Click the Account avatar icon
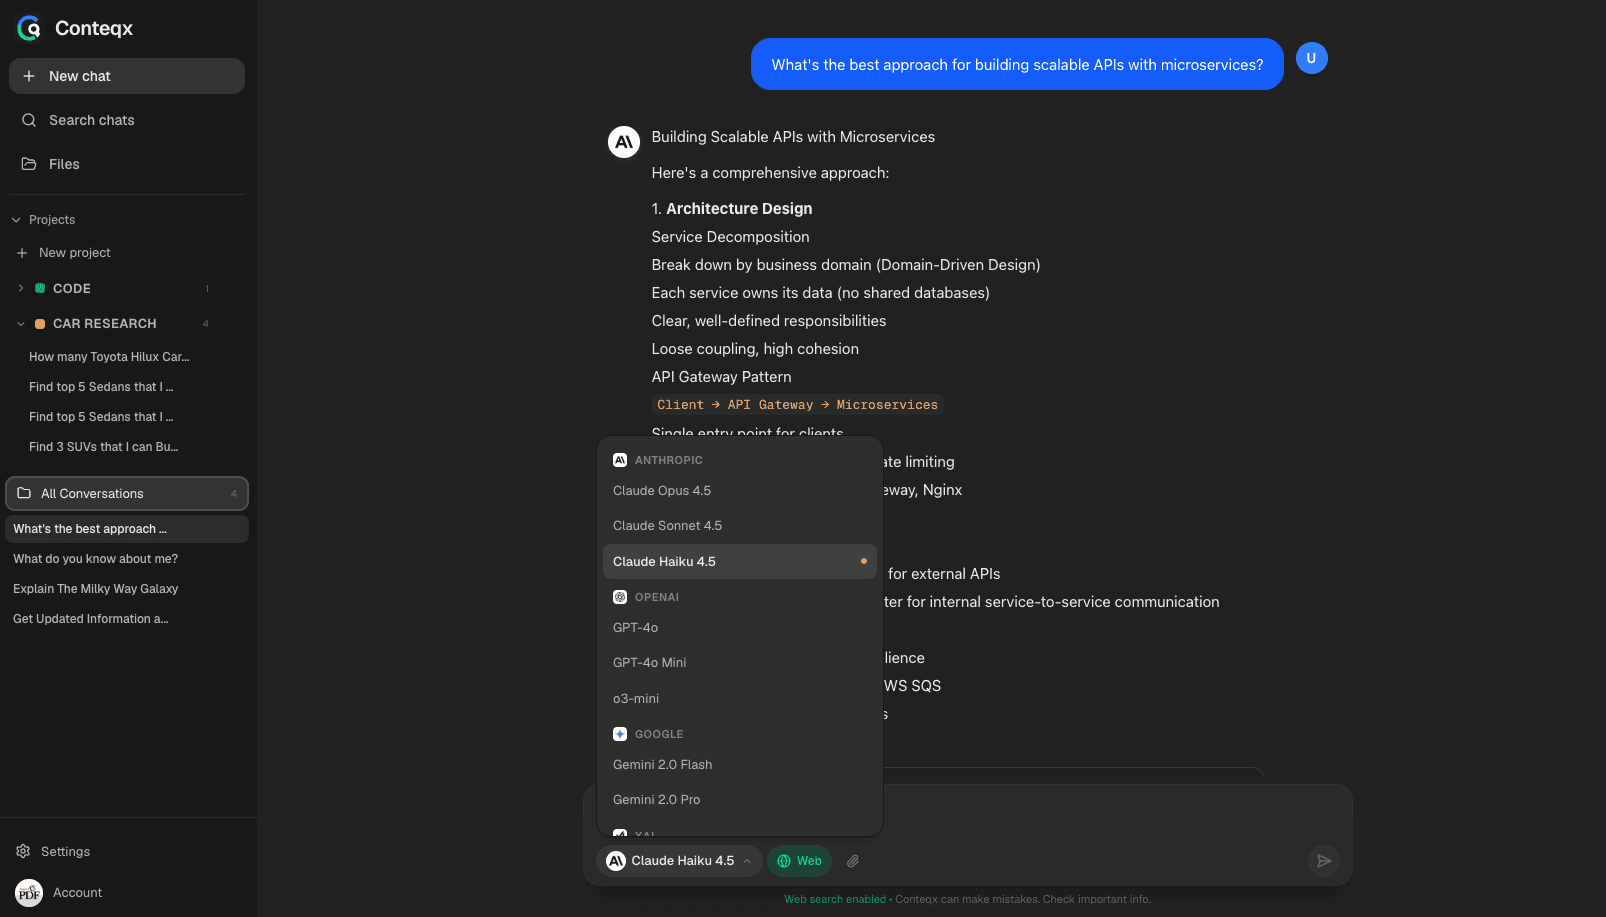The image size is (1606, 917). coord(28,892)
